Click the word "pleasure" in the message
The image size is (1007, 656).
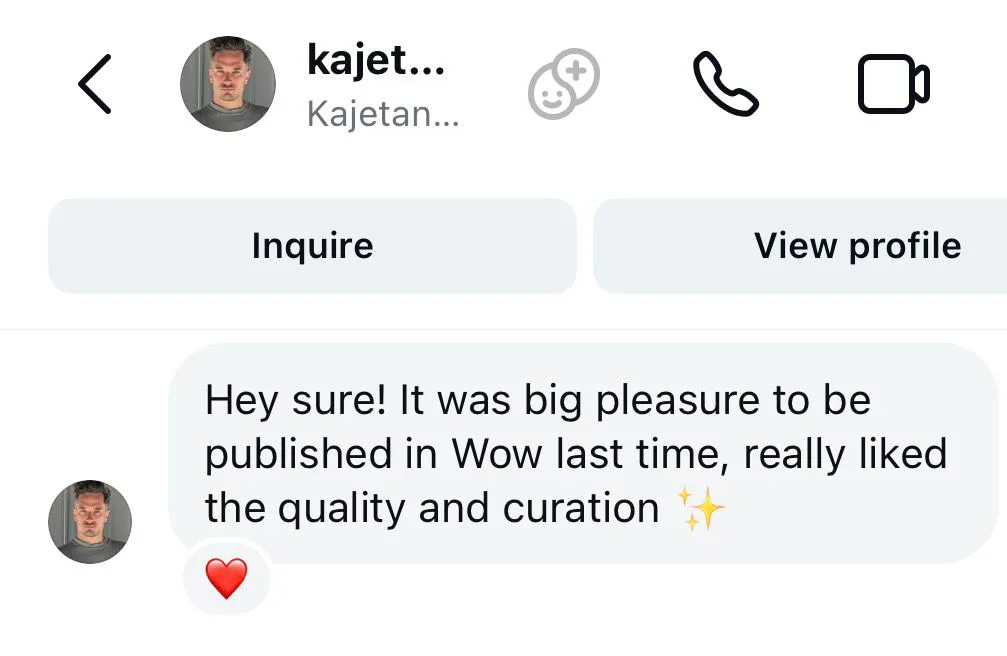677,401
